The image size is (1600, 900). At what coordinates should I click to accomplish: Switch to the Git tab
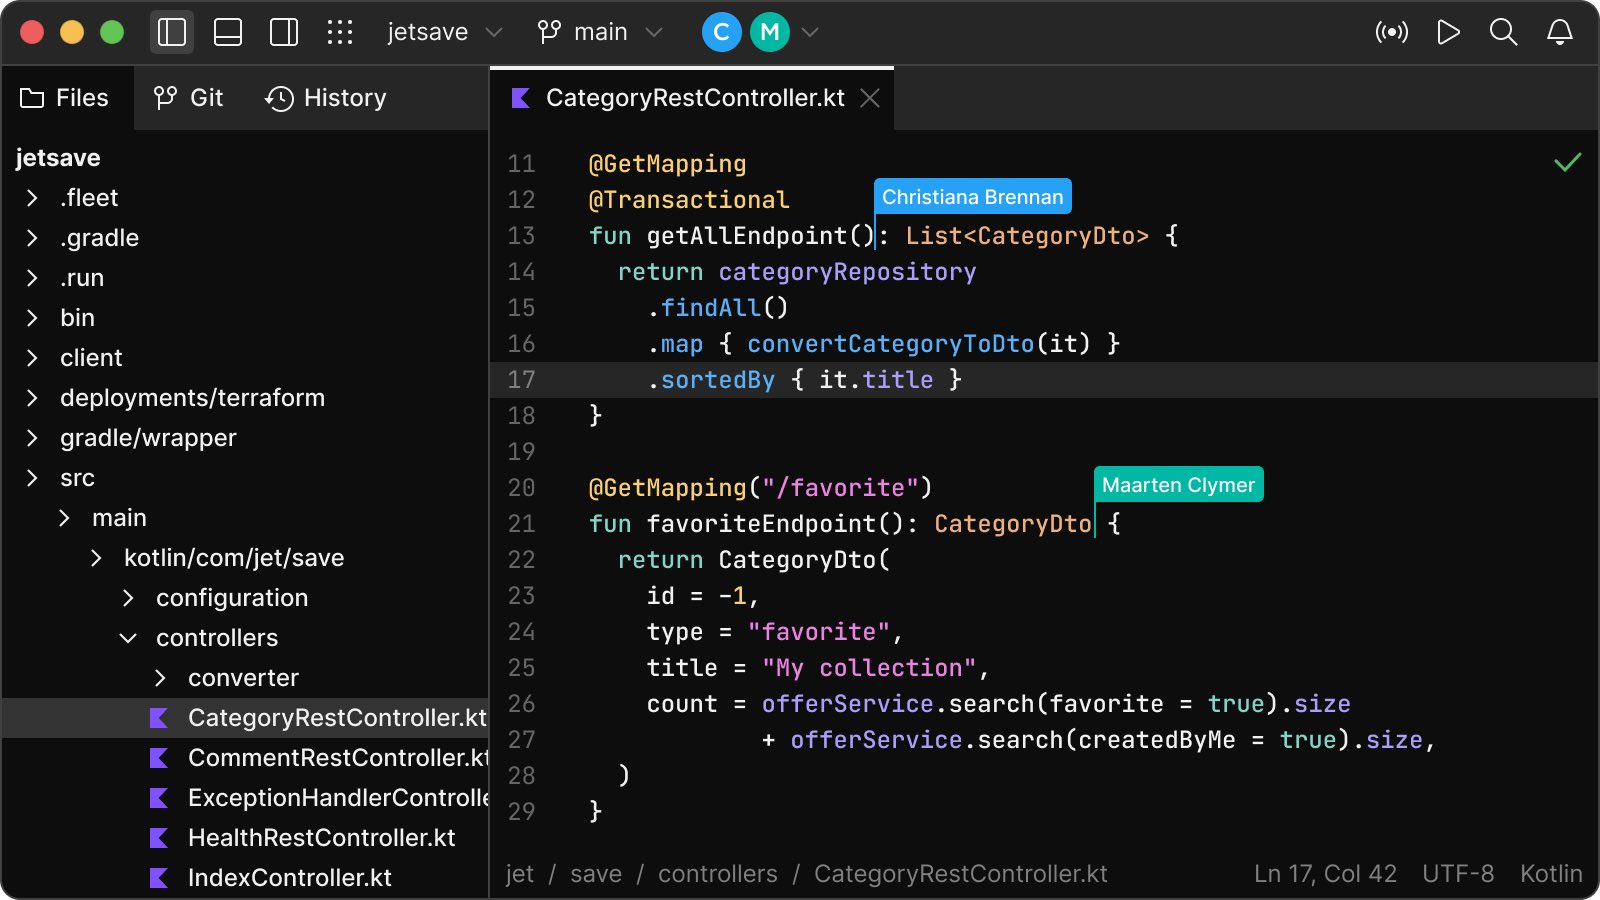[187, 97]
